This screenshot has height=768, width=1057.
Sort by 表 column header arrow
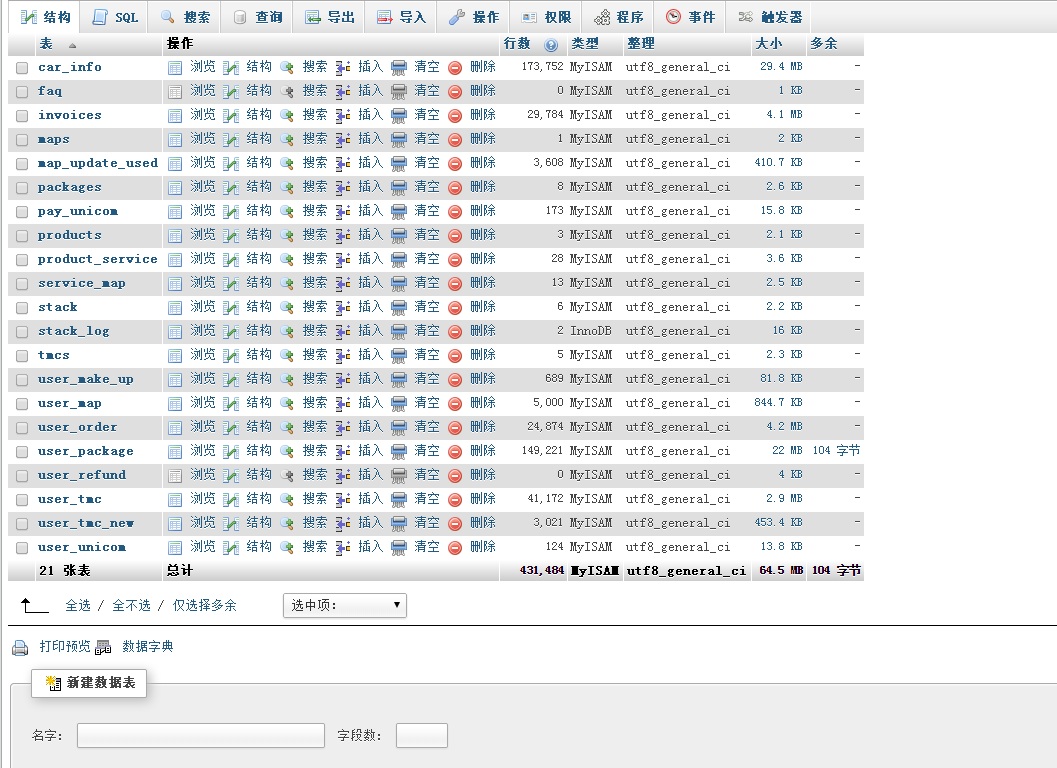pos(72,46)
